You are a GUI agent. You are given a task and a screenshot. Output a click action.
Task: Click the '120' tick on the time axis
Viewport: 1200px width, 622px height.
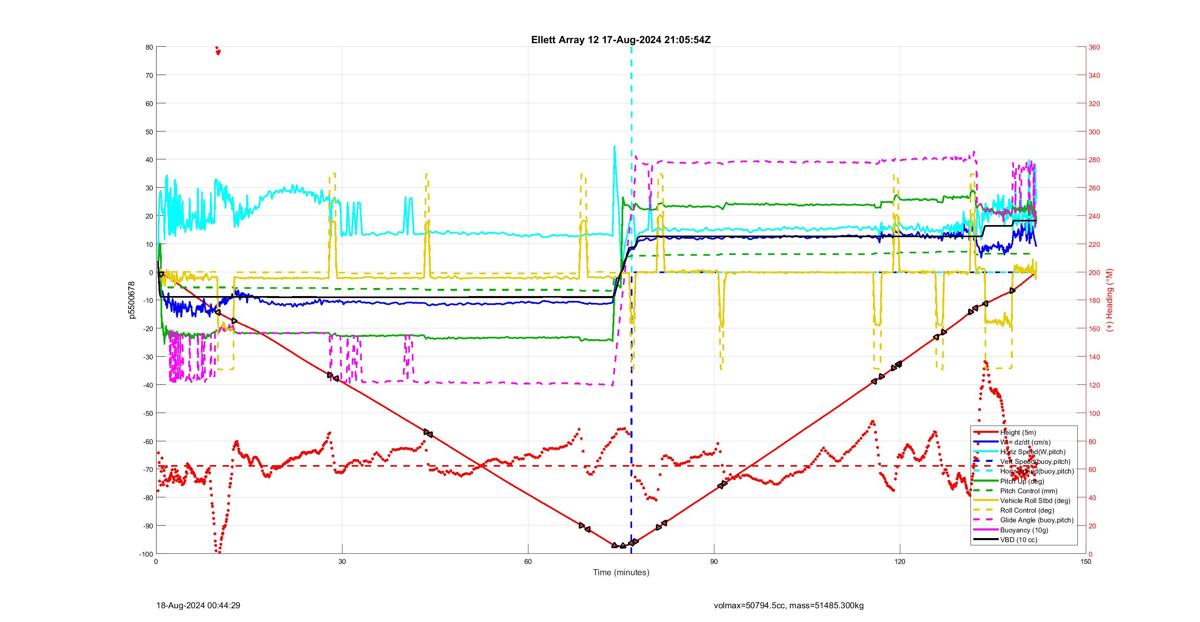(x=900, y=562)
